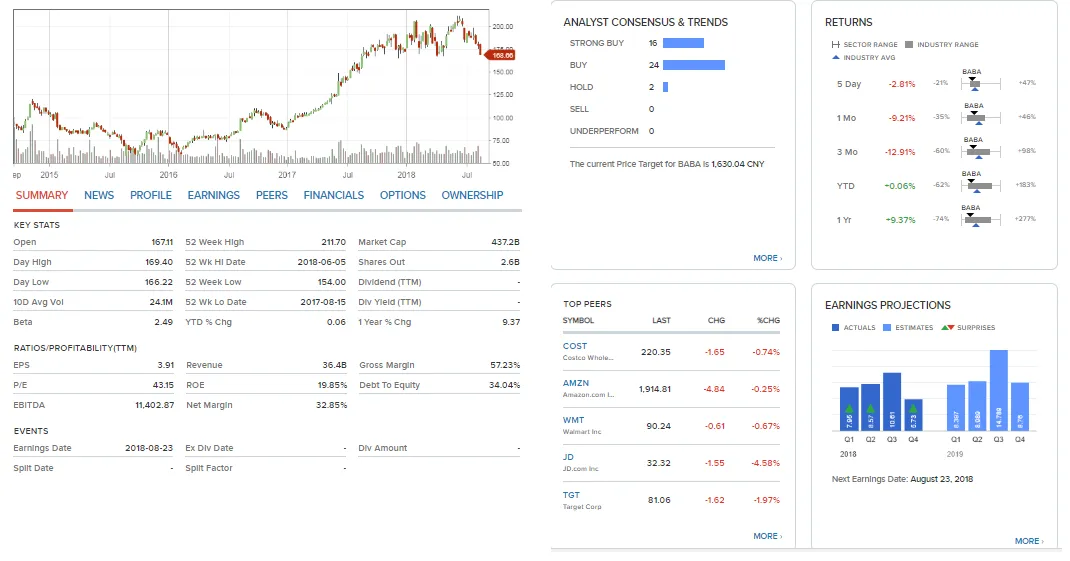Image resolution: width=1070 pixels, height=561 pixels.
Task: Switch to the OPTIONS tab
Action: coord(403,195)
